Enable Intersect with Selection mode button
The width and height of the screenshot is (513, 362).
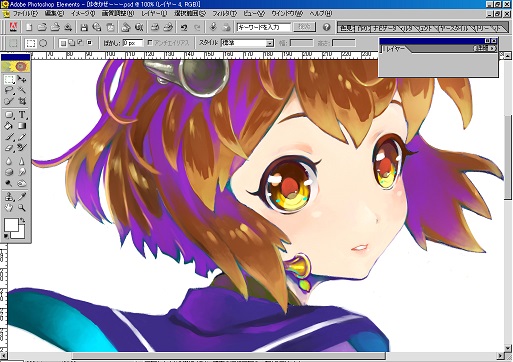point(89,43)
